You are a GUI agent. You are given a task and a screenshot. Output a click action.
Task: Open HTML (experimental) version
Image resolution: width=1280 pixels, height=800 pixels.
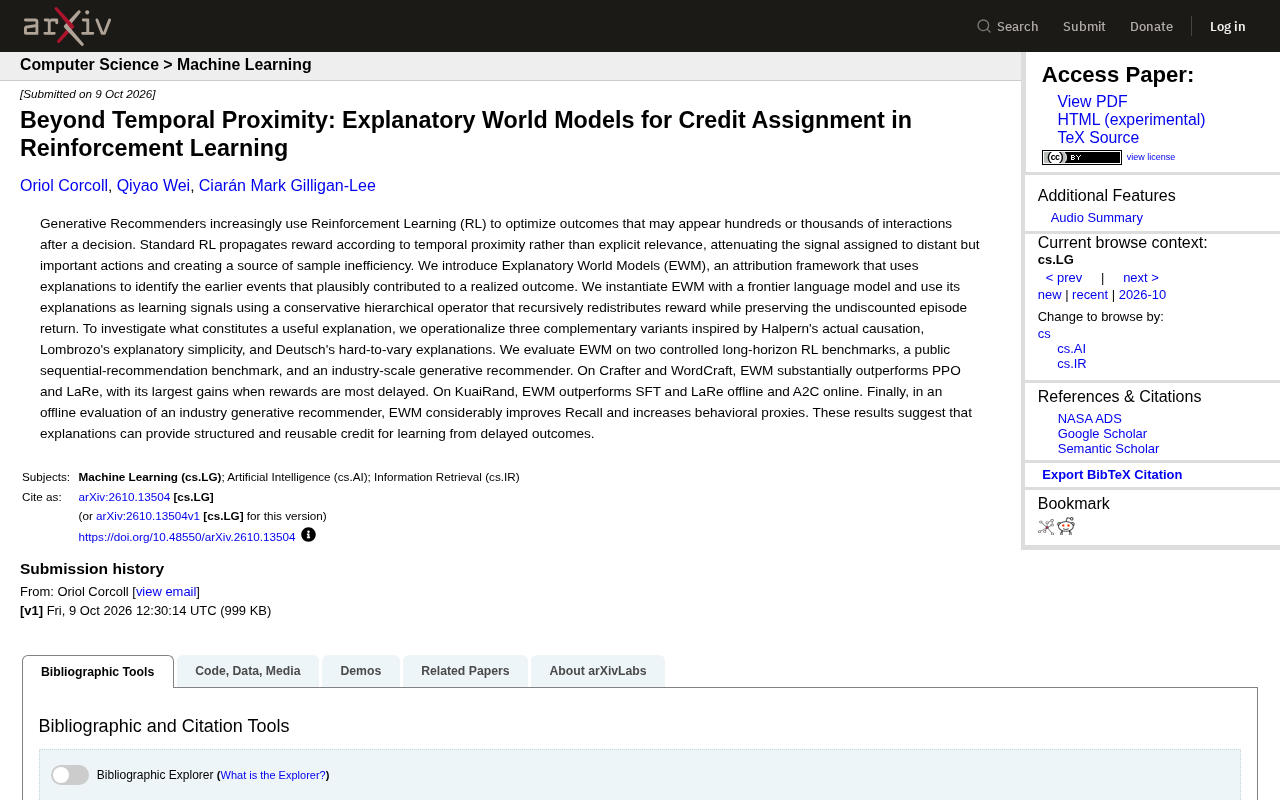coord(1131,120)
